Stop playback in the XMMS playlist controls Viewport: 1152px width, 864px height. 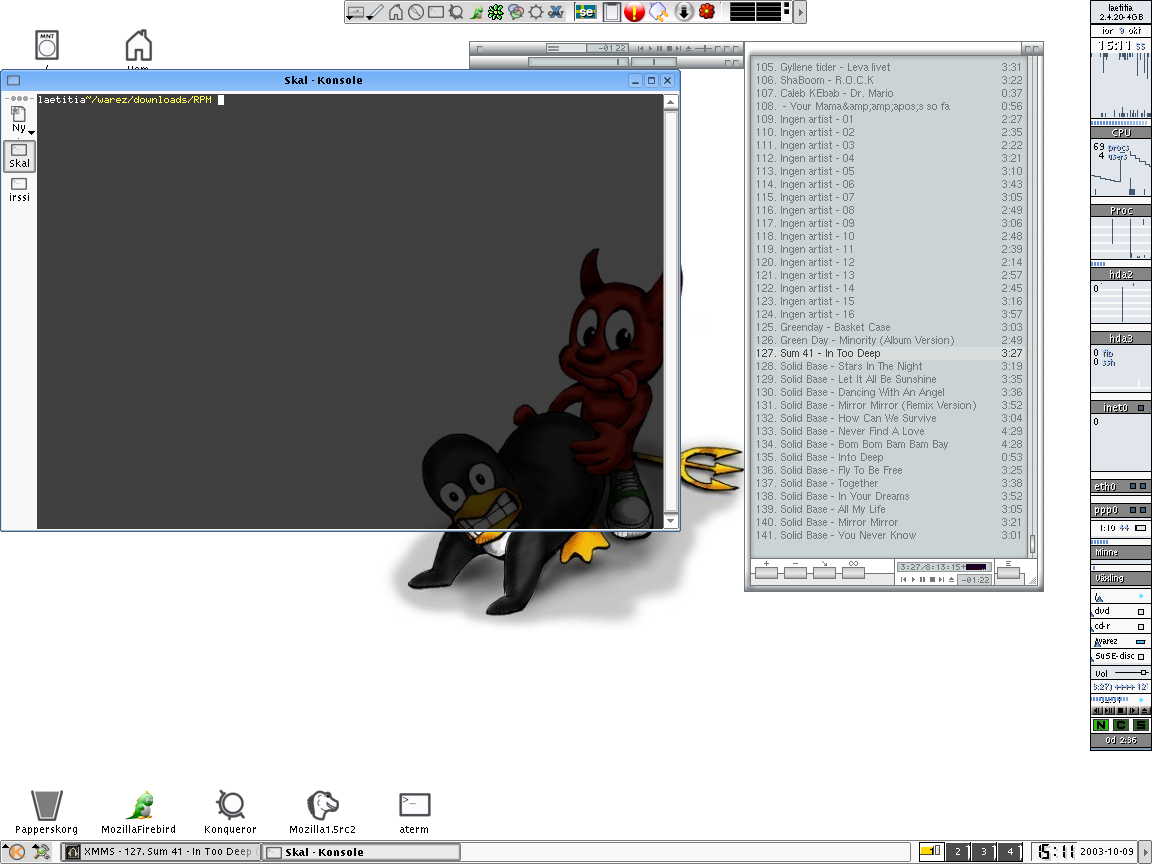[932, 580]
